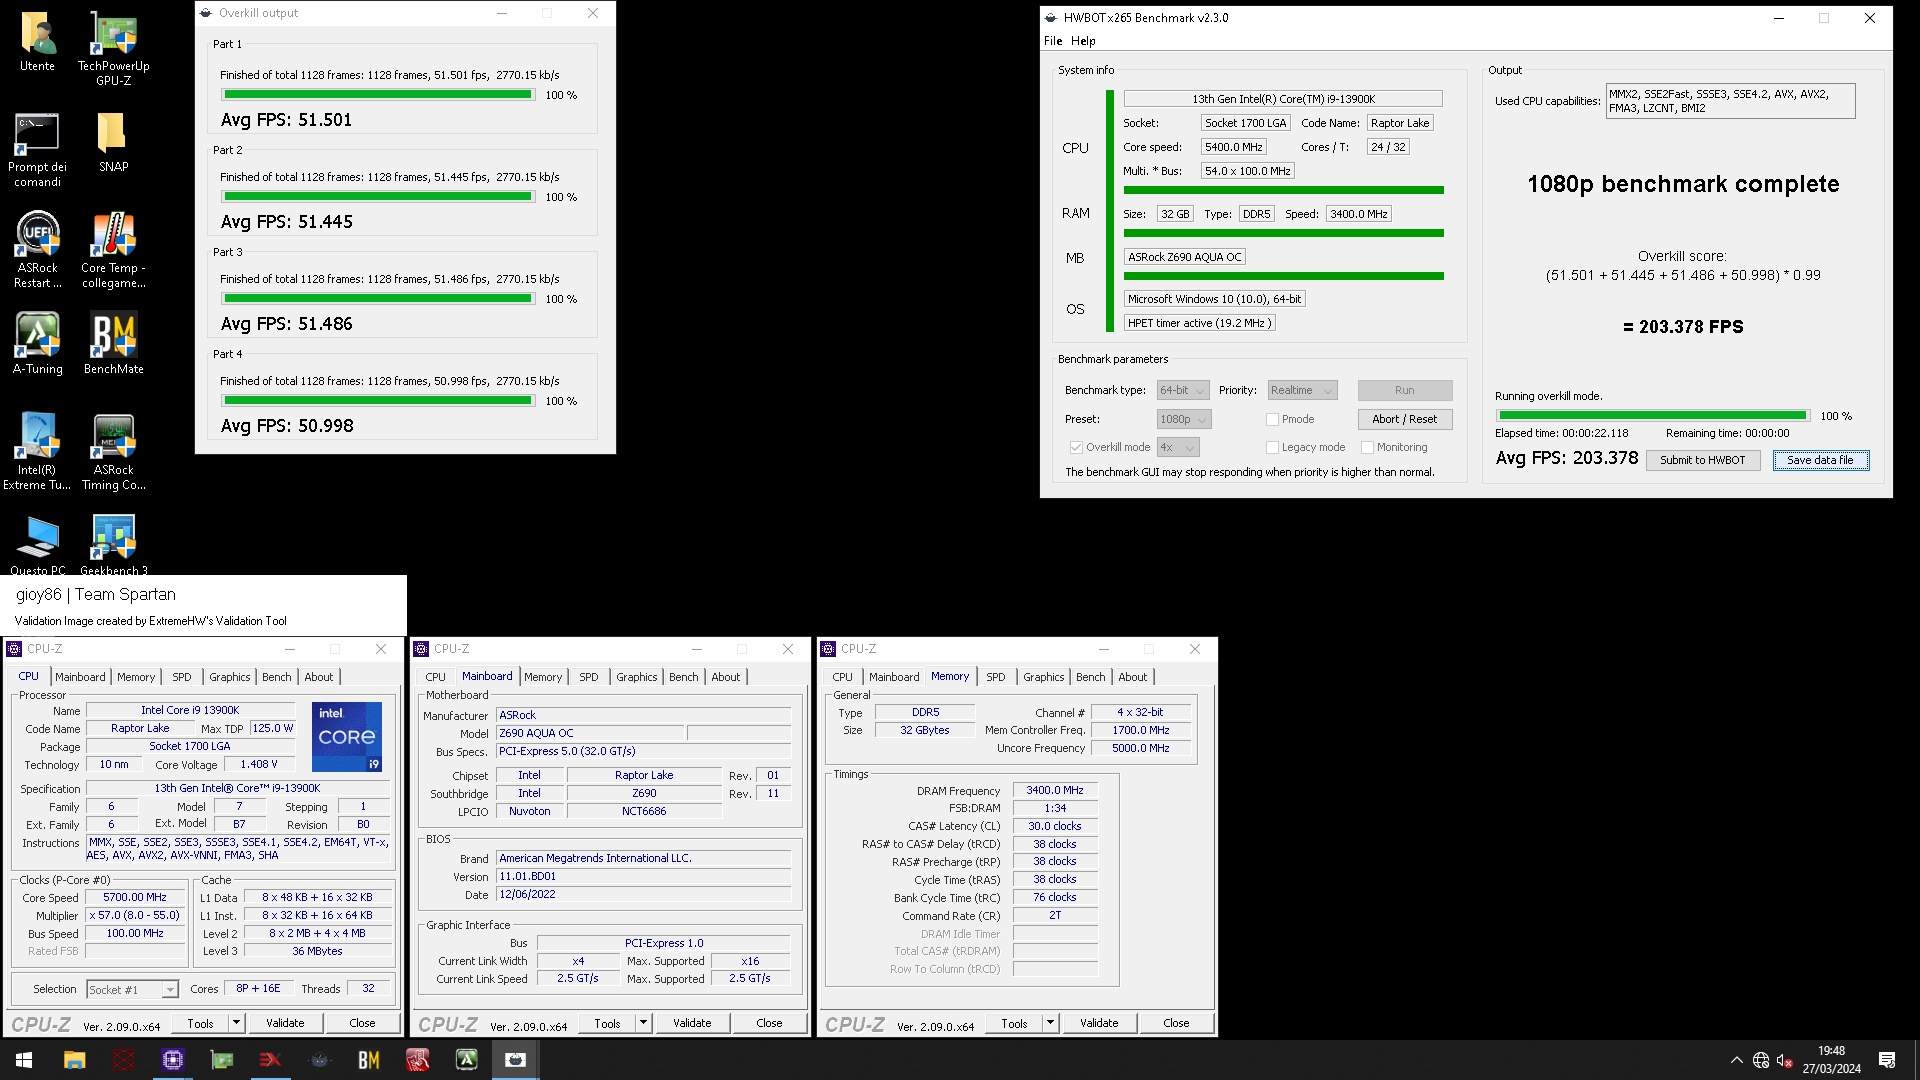Toggle the Pmode checkbox

1272,419
